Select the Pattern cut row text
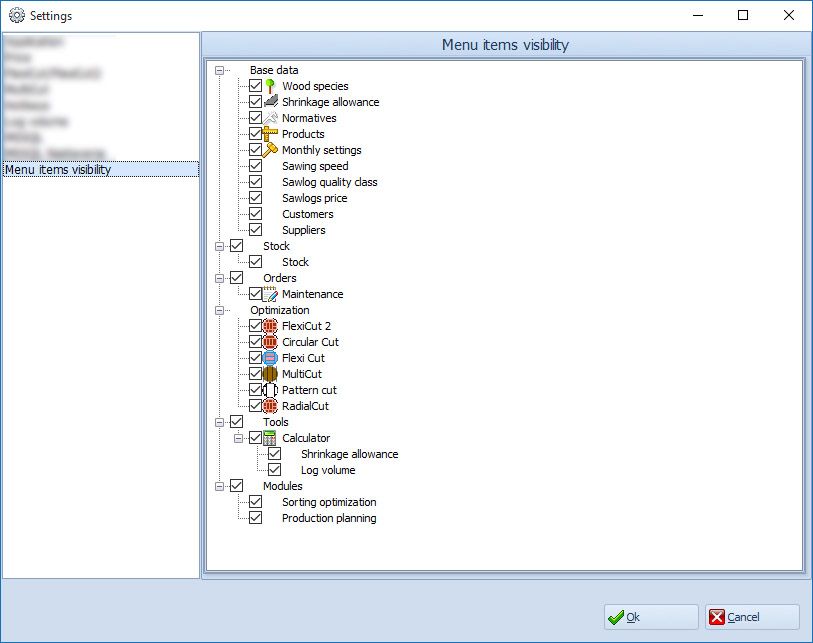Viewport: 813px width, 643px height. coord(309,390)
